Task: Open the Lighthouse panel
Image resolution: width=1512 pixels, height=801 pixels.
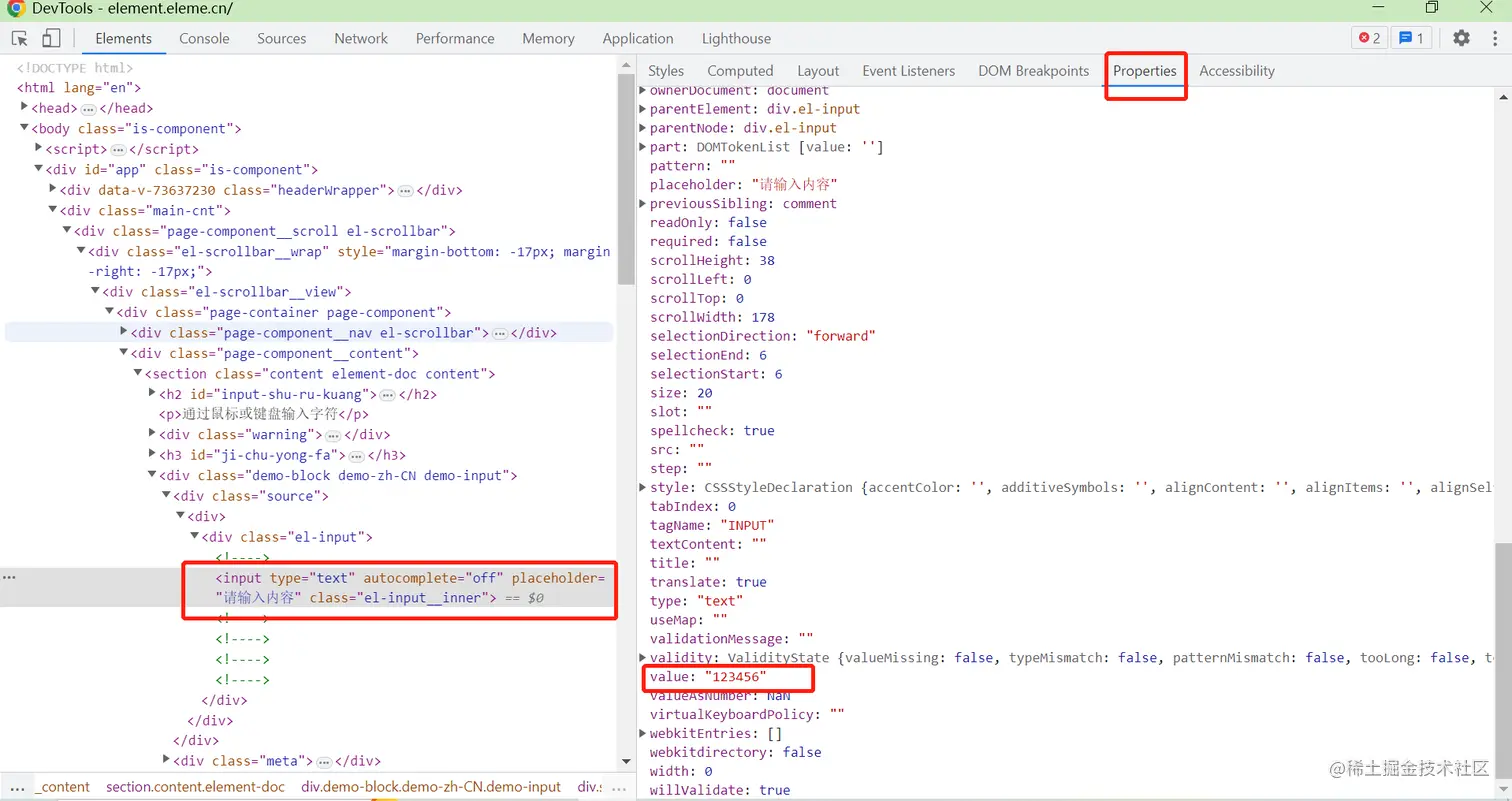Action: [736, 38]
